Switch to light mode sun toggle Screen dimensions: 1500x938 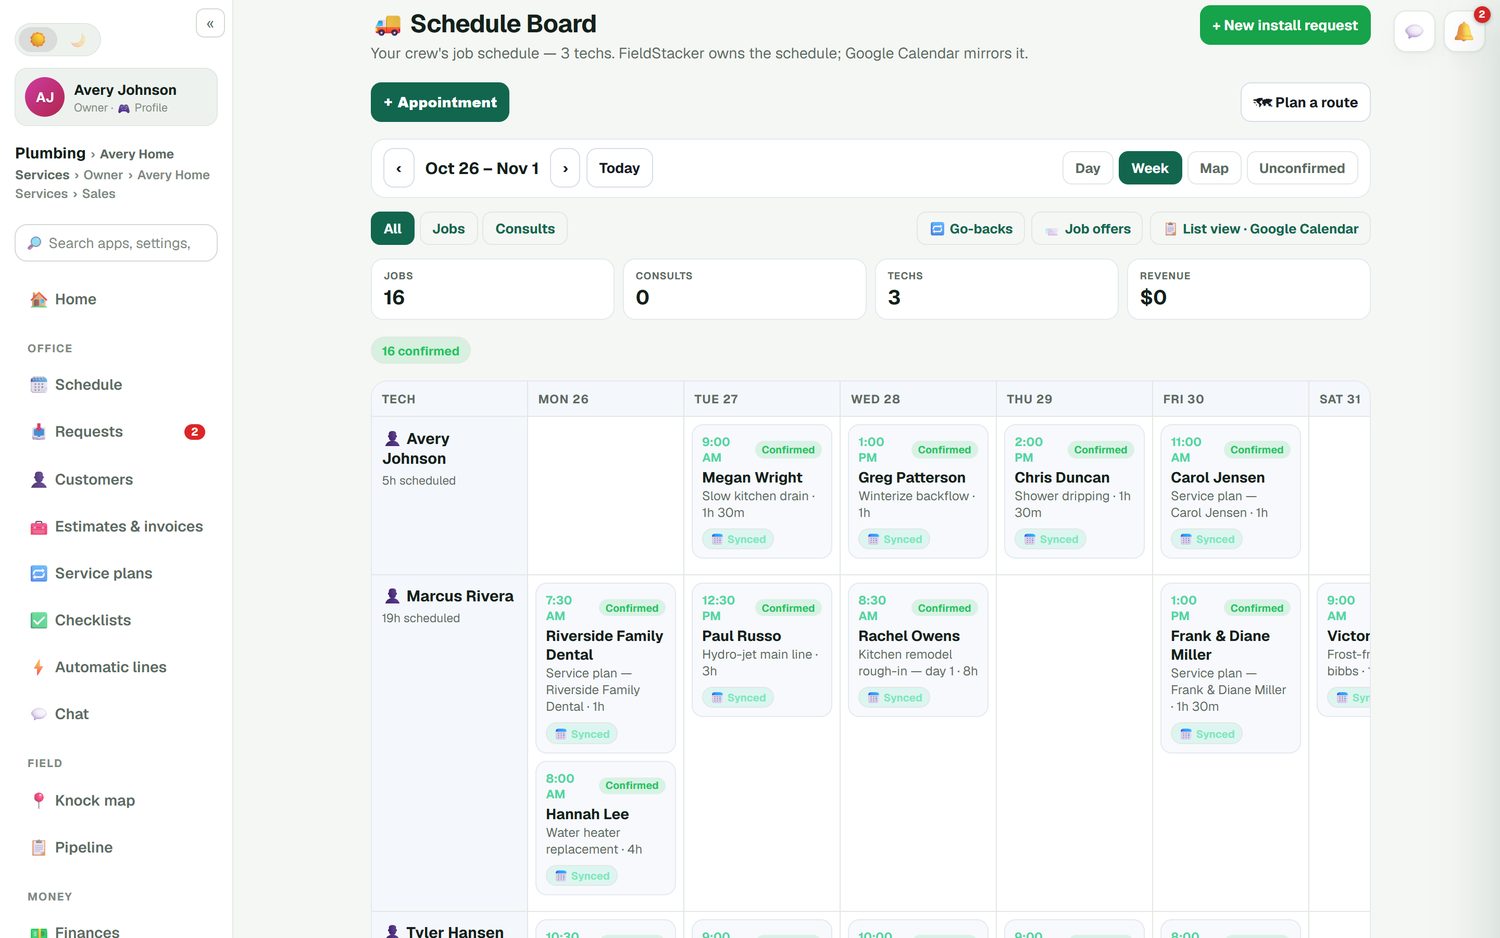[x=38, y=39]
